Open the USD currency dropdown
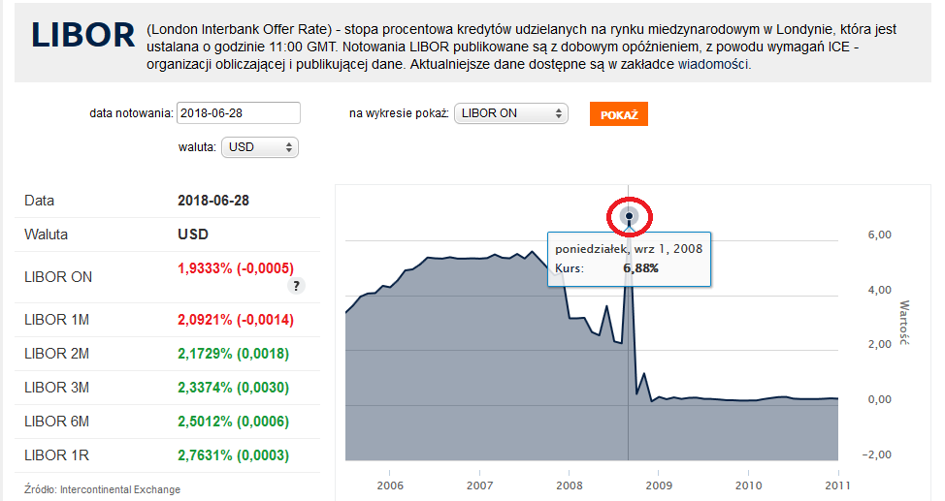 click(x=260, y=147)
